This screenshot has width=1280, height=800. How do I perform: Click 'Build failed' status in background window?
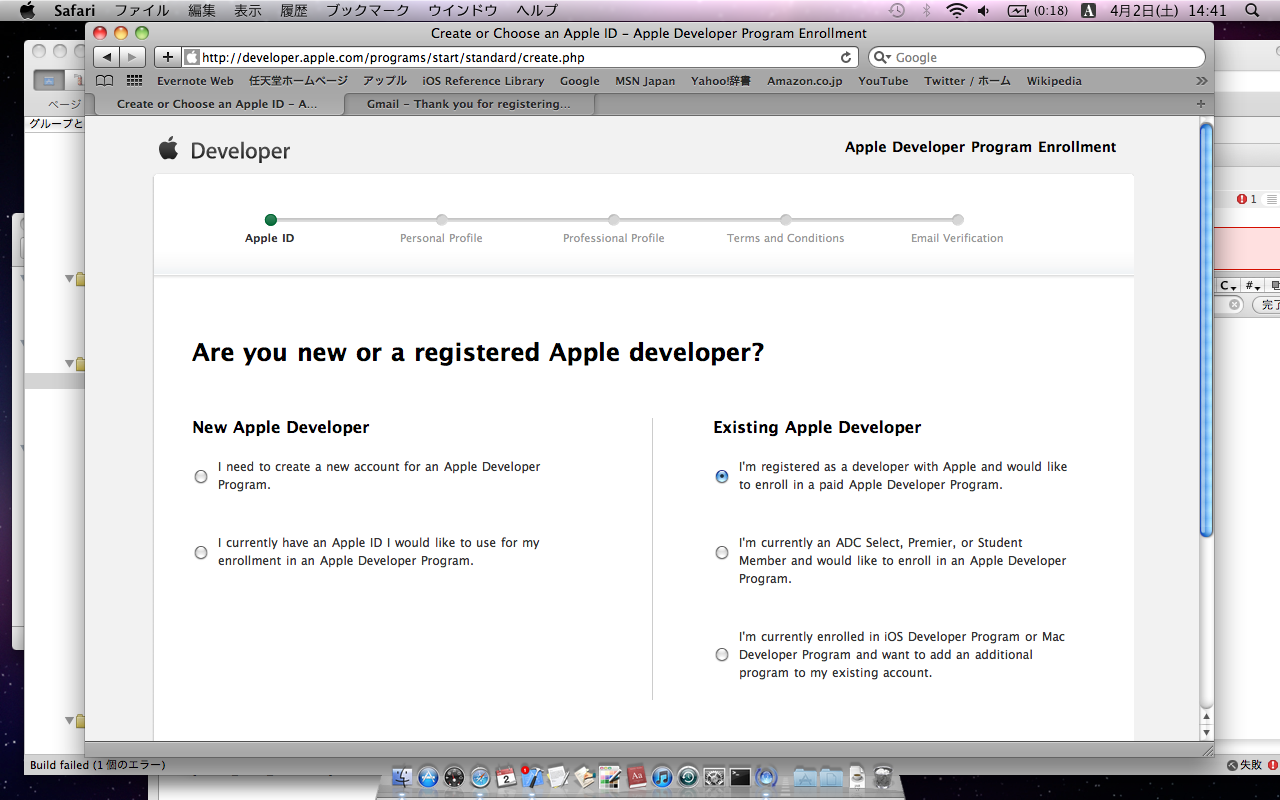point(98,765)
